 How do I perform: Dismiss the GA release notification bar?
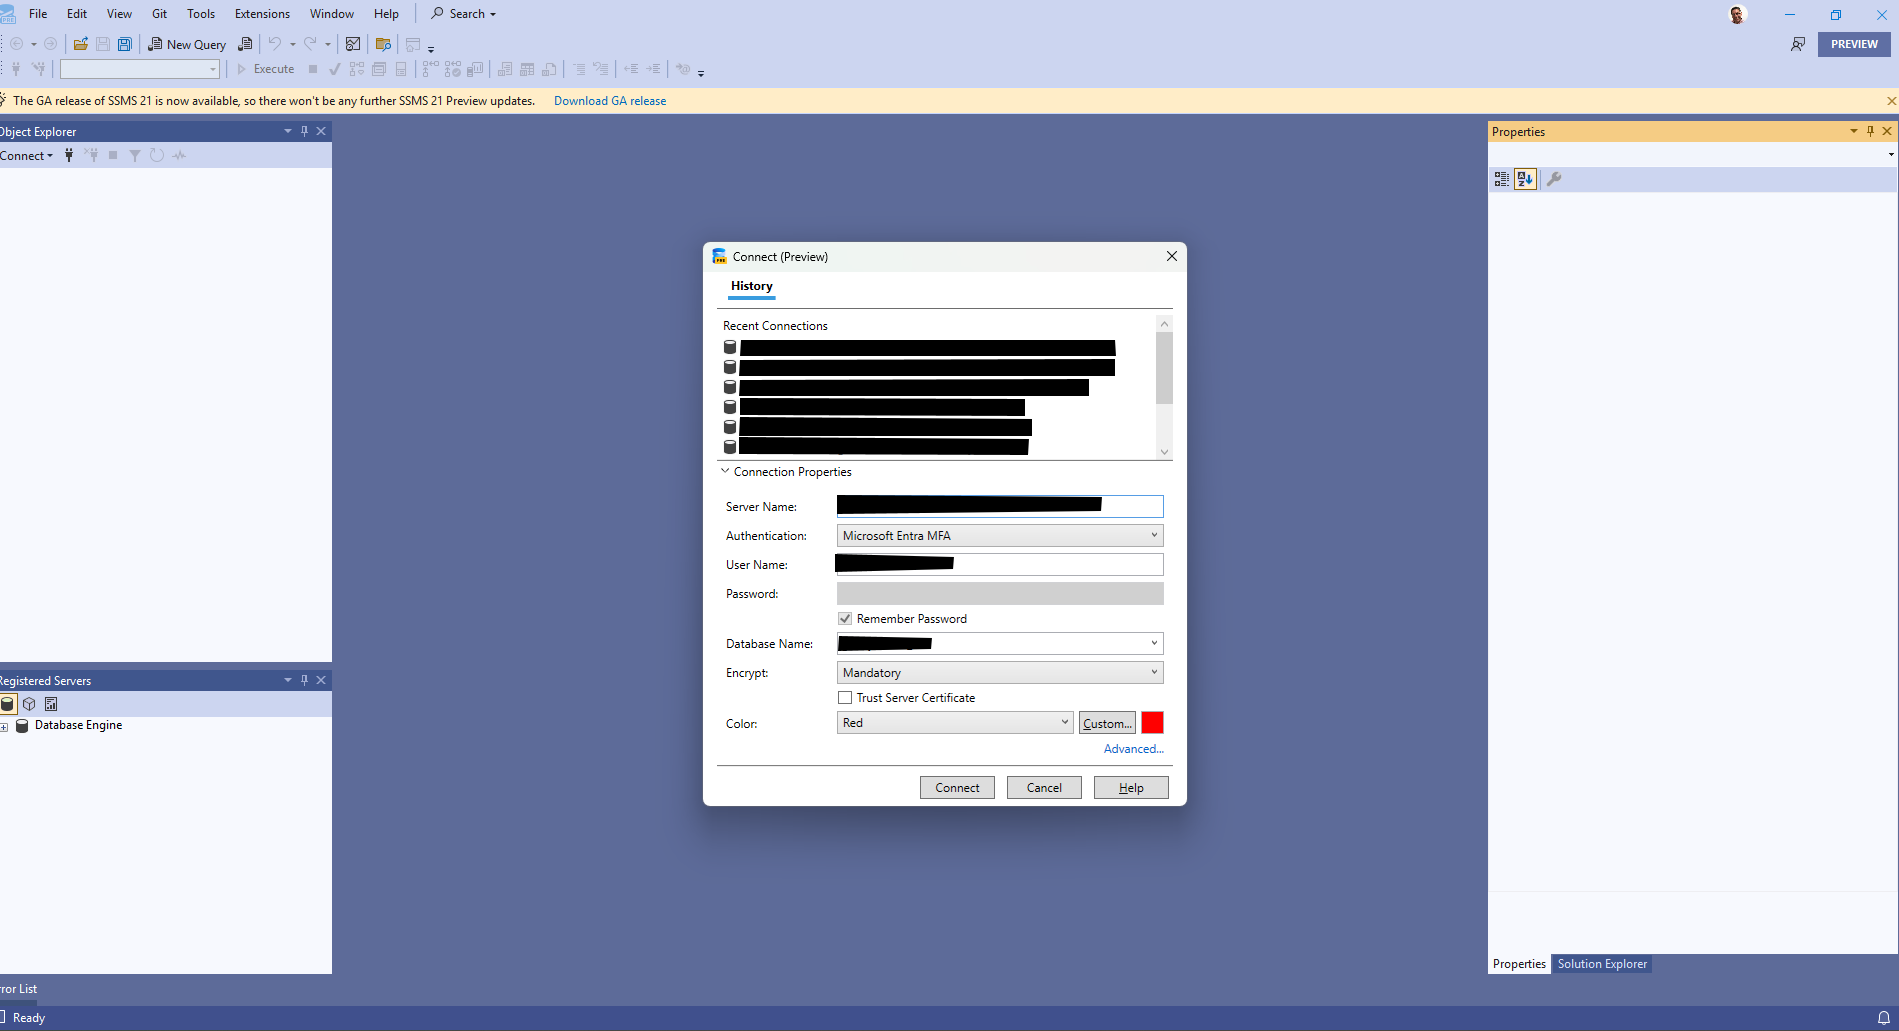1890,101
